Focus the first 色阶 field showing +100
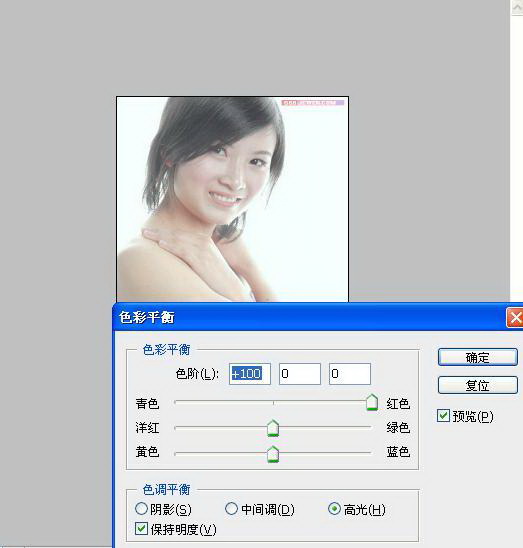Screen dimensions: 523x548 (250, 374)
